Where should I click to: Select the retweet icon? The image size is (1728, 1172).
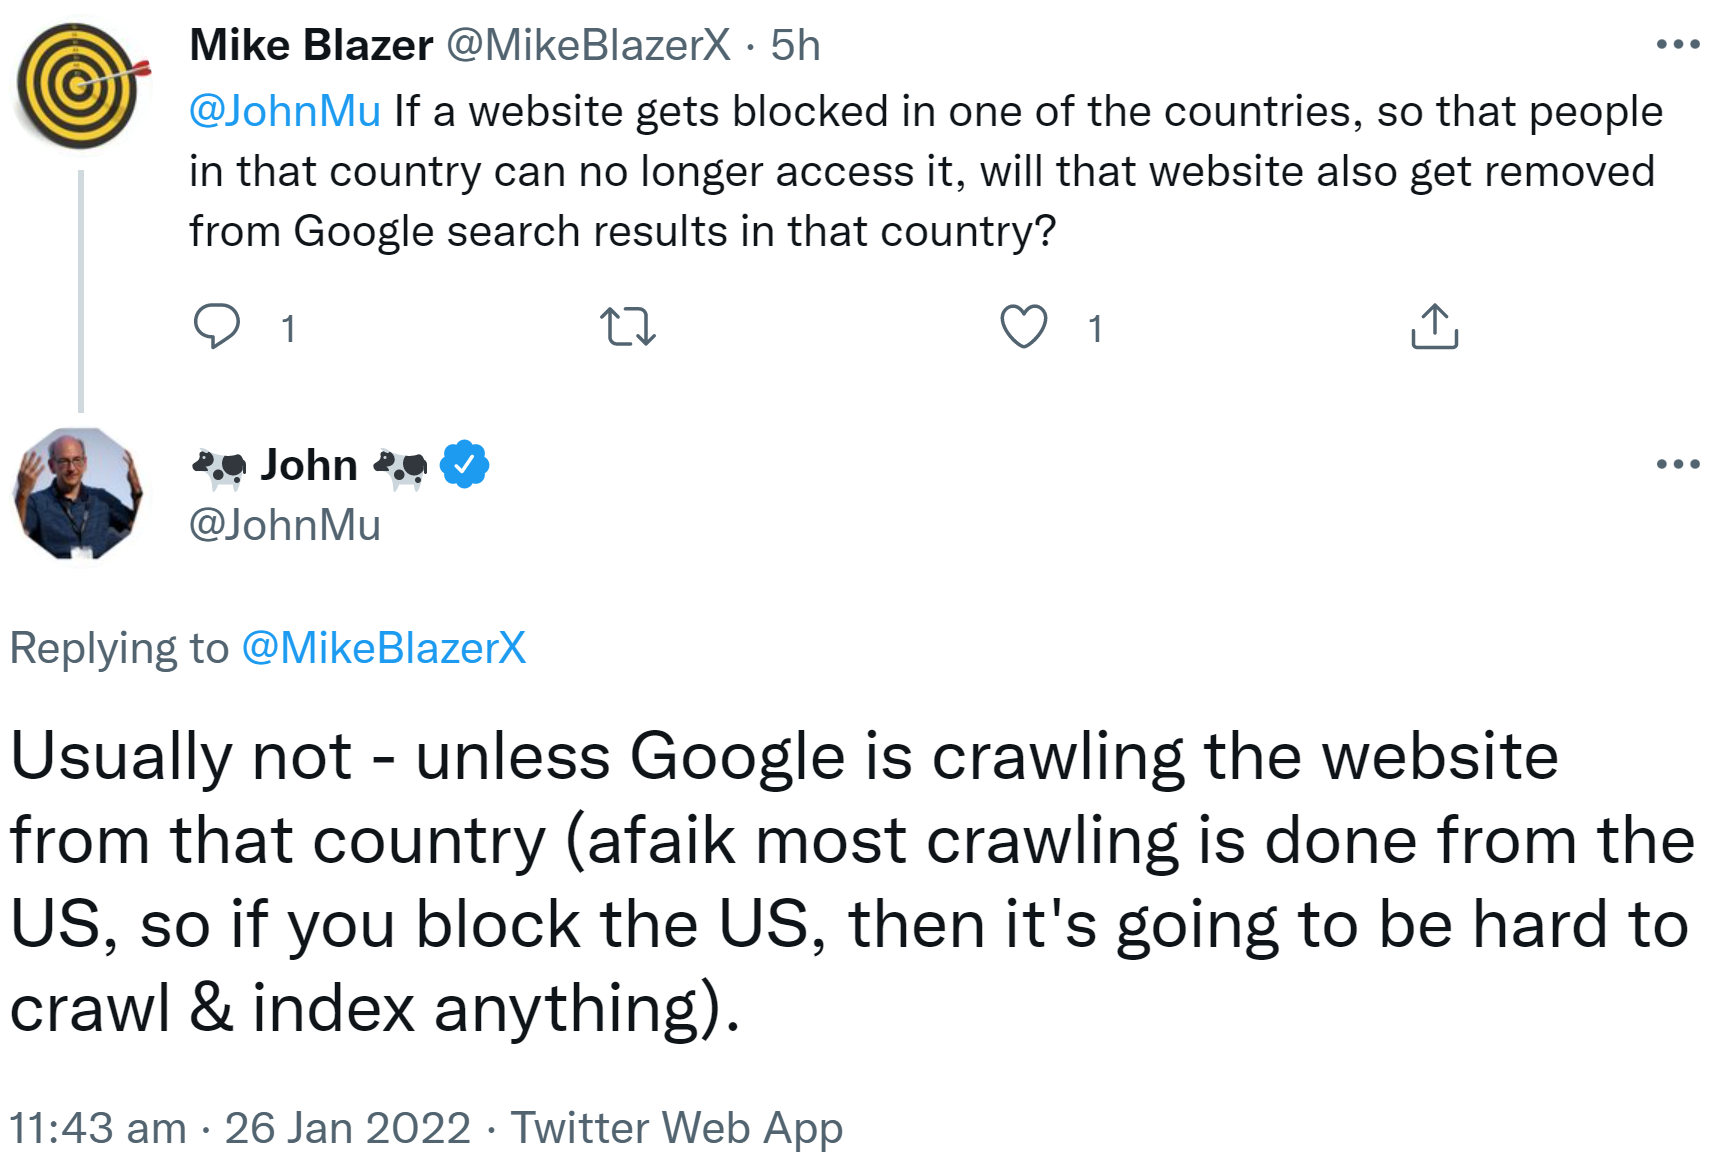627,327
